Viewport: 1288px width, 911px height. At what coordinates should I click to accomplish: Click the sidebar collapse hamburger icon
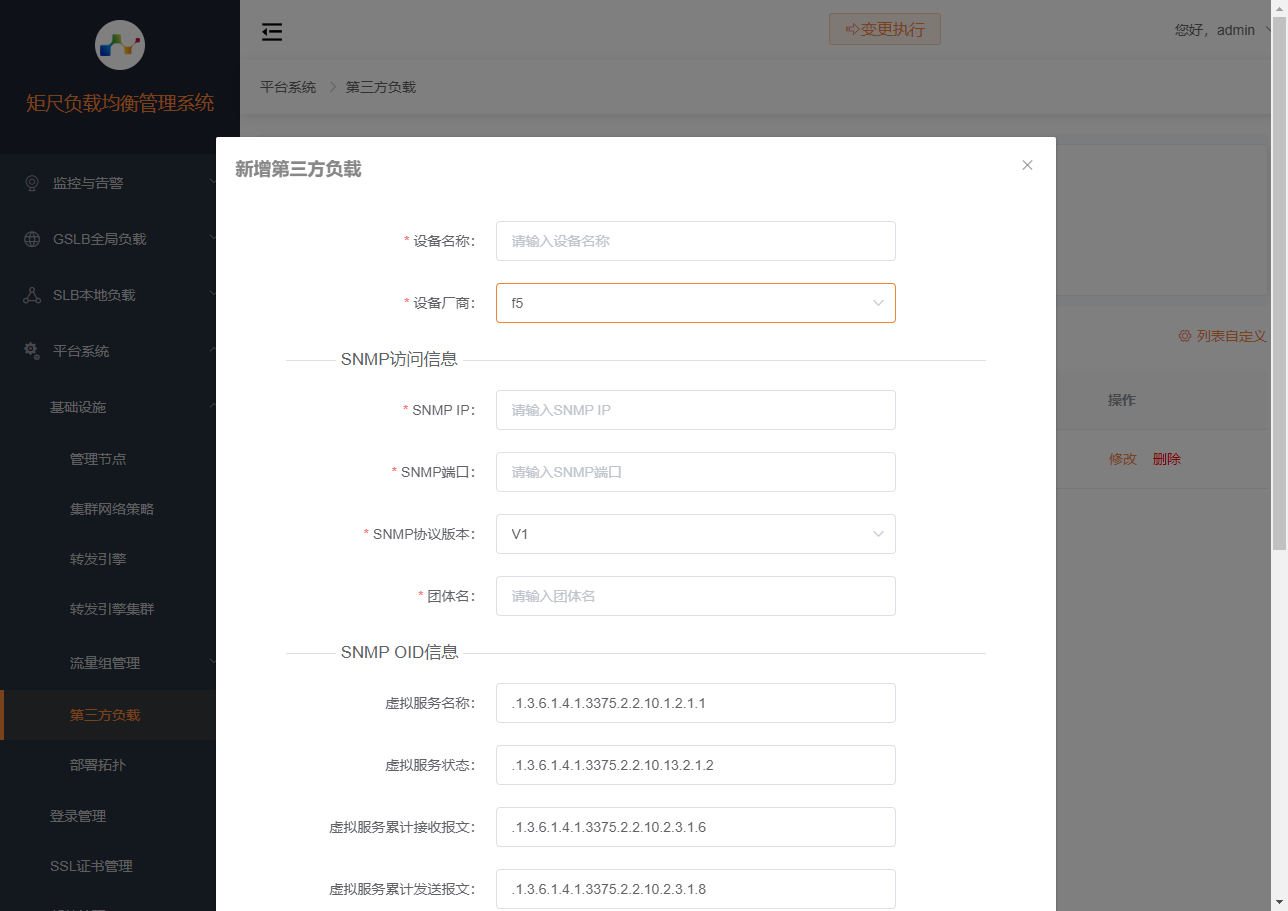coord(272,31)
